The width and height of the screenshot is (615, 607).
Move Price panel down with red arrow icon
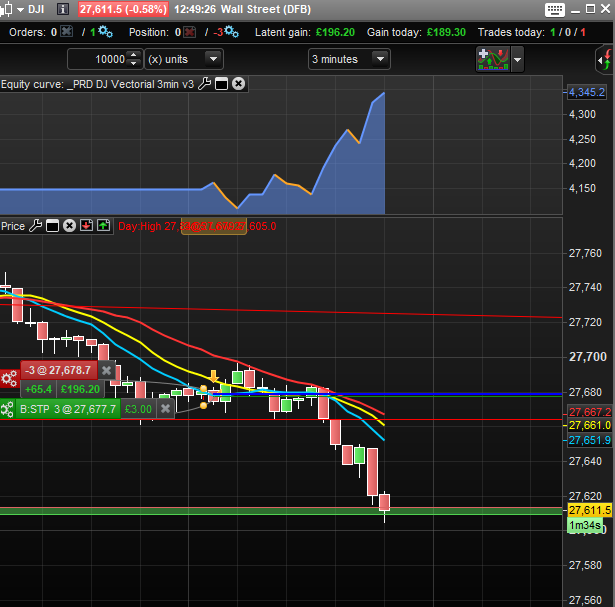coord(86,225)
